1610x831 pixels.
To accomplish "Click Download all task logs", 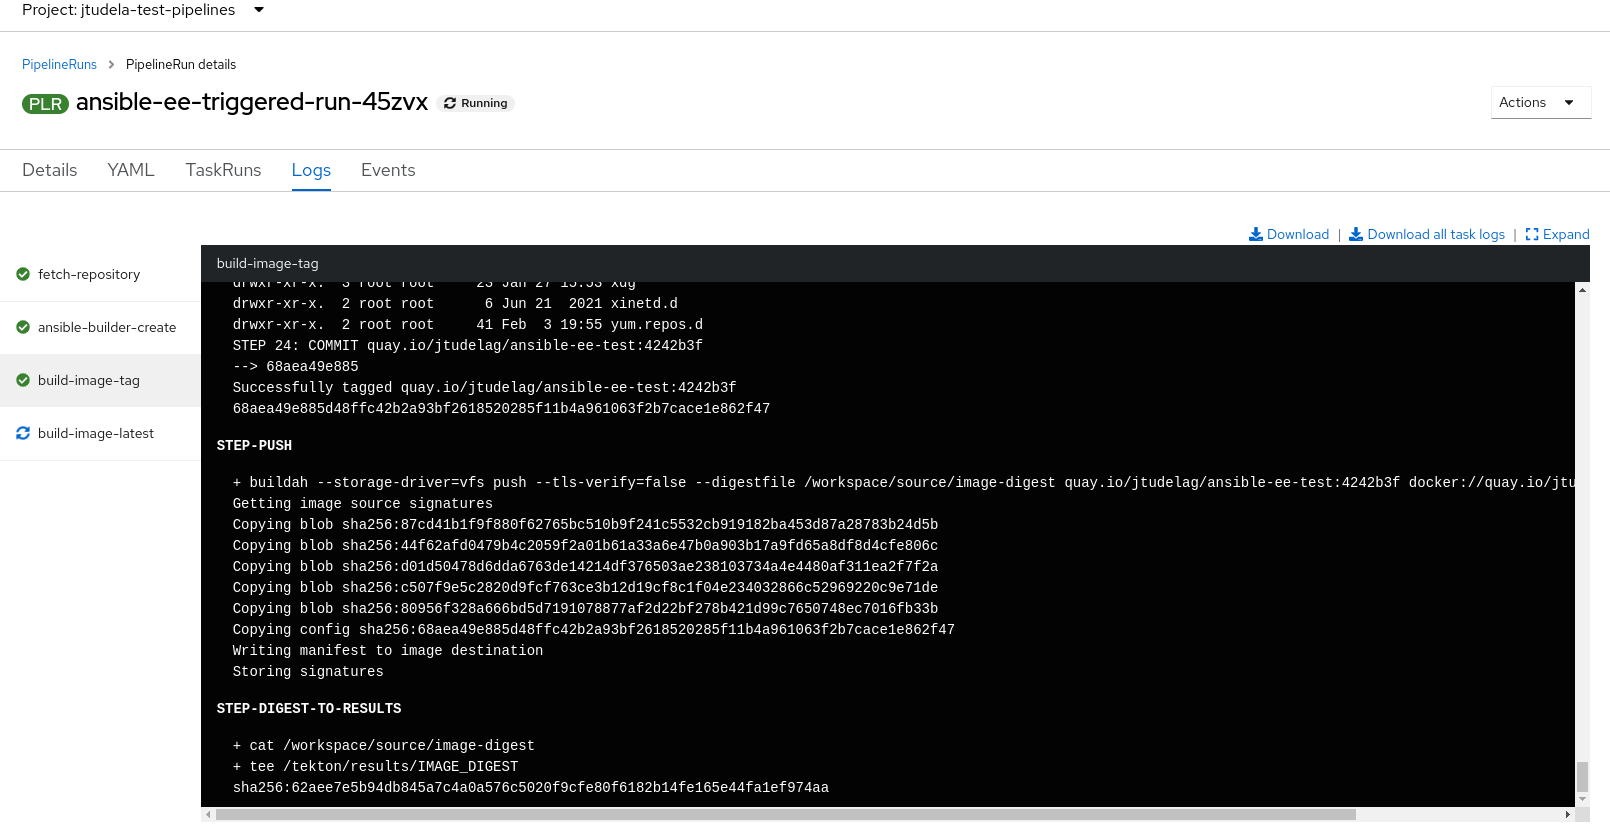I will pyautogui.click(x=1436, y=234).
